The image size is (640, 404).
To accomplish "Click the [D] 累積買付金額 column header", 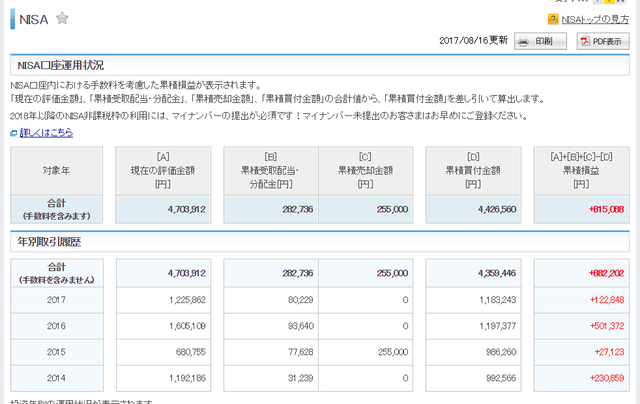I will [473, 171].
